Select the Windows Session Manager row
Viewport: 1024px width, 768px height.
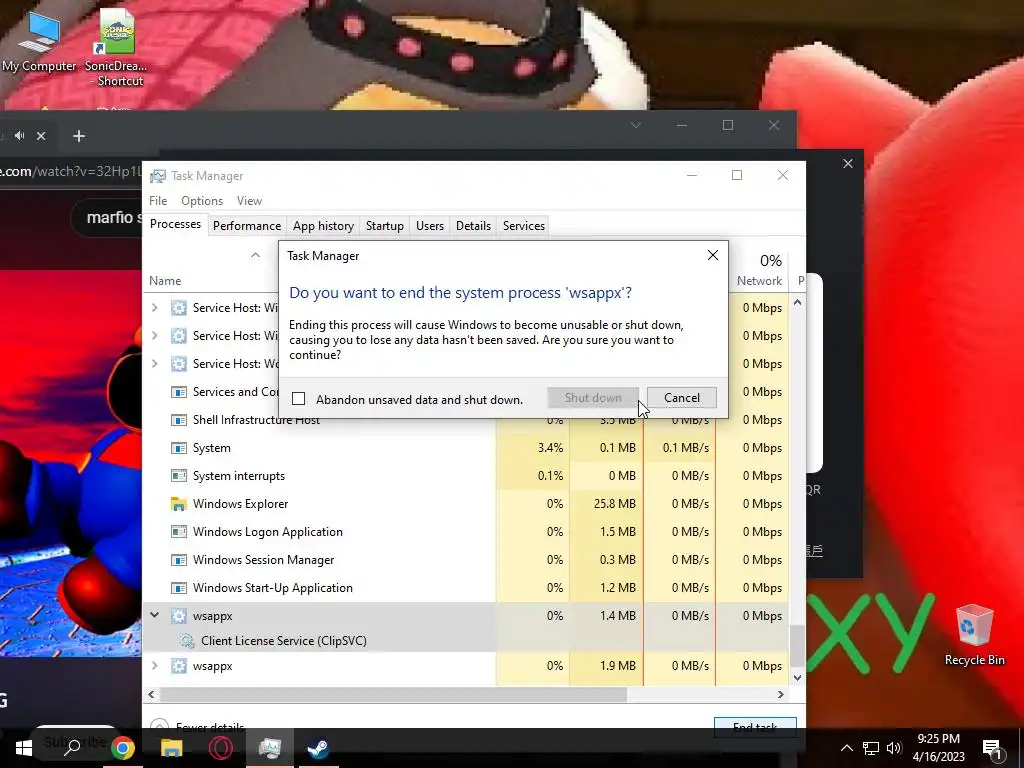(x=465, y=560)
